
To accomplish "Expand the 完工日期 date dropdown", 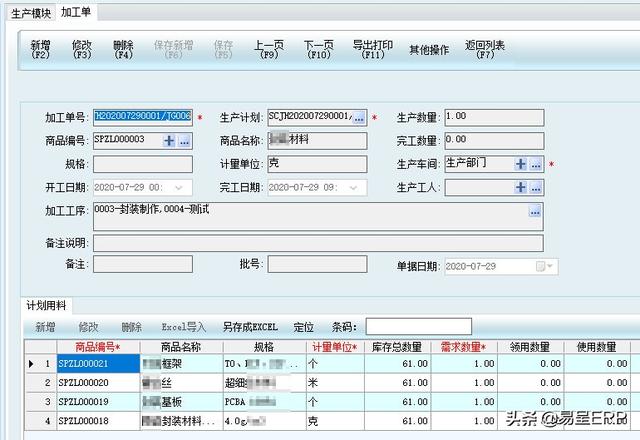I will coord(355,187).
